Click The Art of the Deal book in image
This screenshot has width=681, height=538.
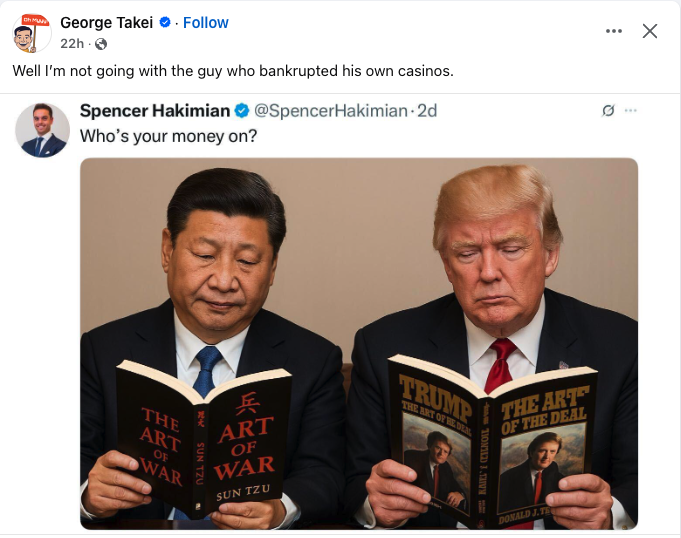(x=492, y=441)
